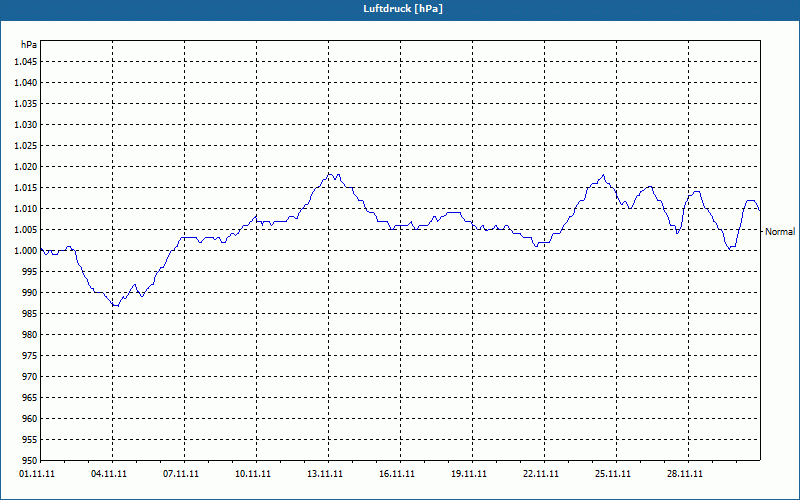Select the 1.035 value on the y-axis

tap(26, 104)
